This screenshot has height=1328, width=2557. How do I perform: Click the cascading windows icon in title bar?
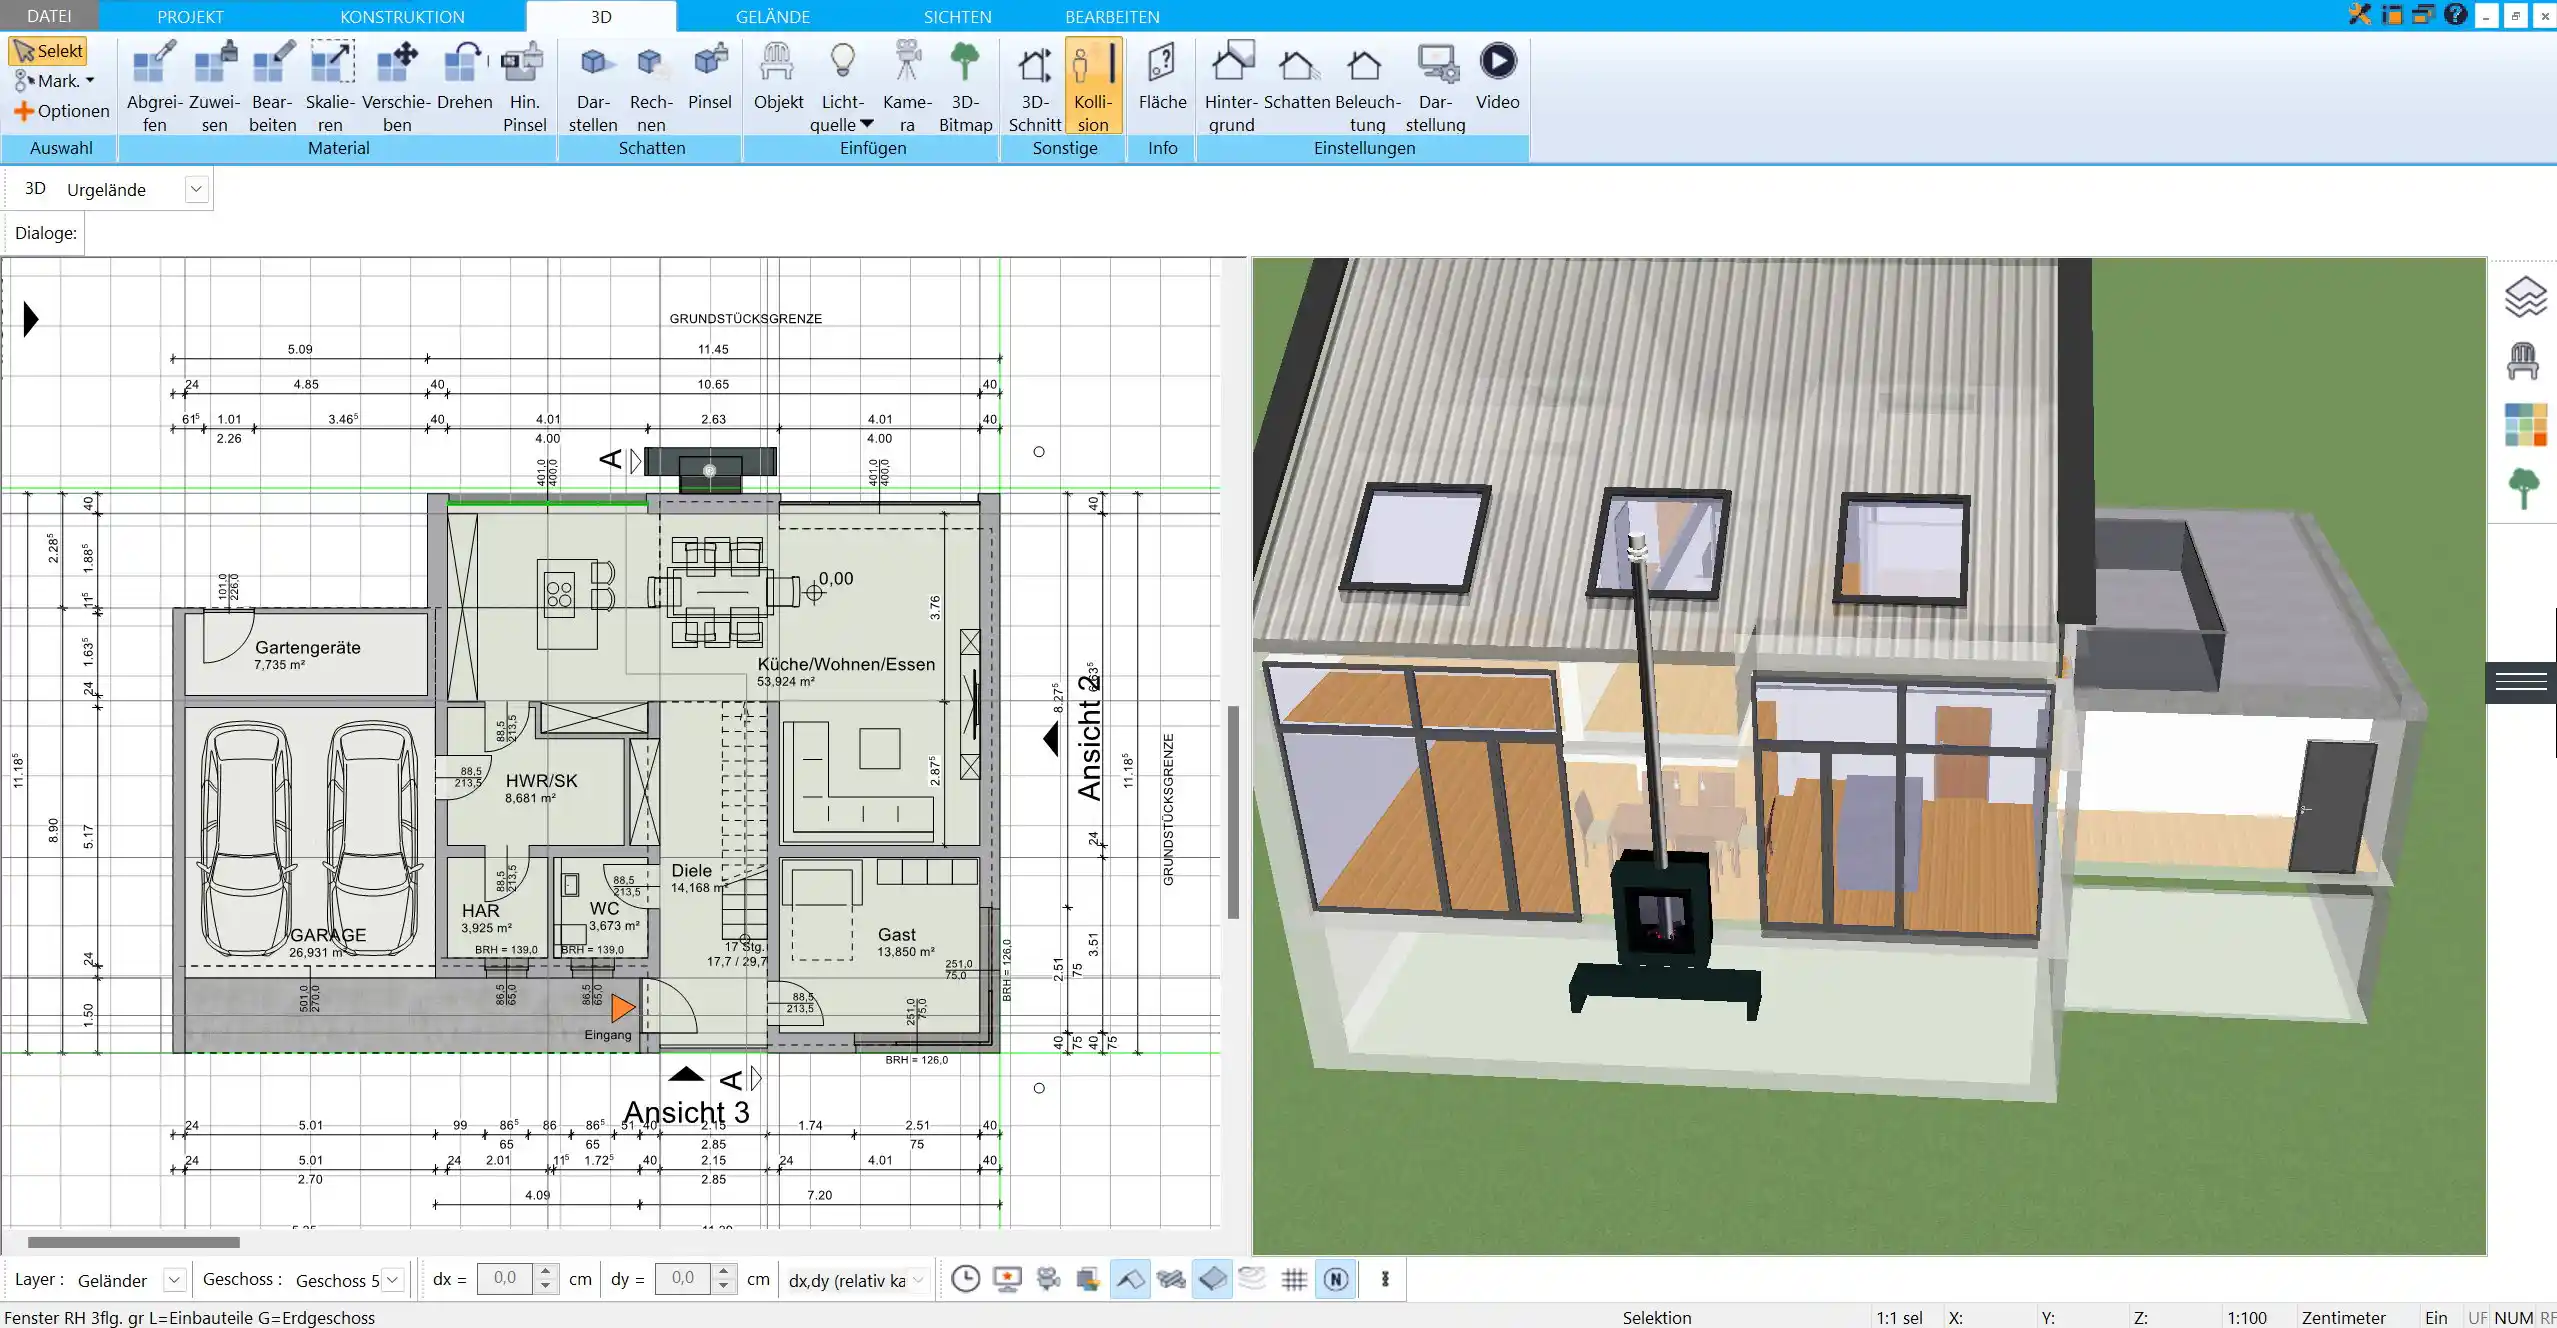pyautogui.click(x=2423, y=14)
